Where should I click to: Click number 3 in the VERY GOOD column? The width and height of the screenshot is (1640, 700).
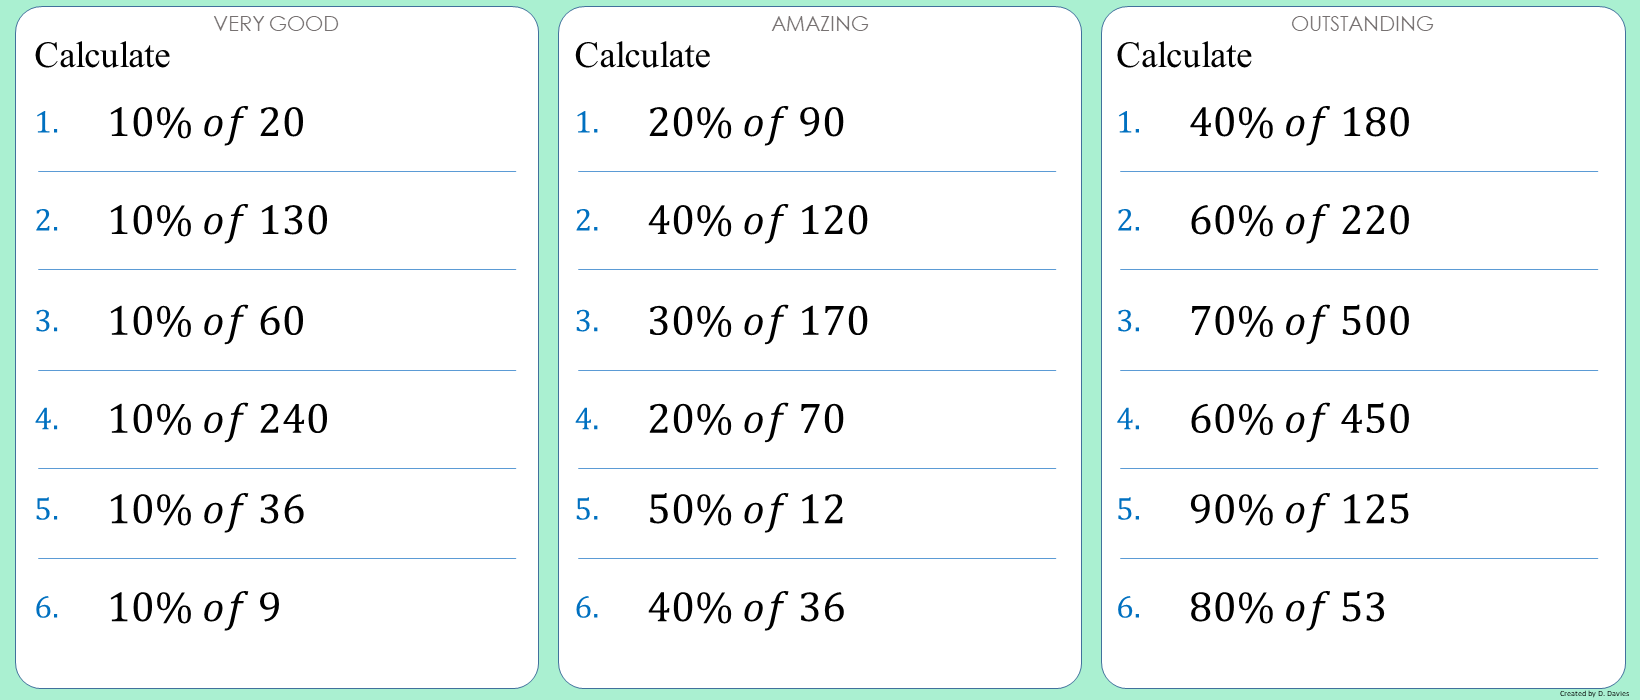click(47, 322)
